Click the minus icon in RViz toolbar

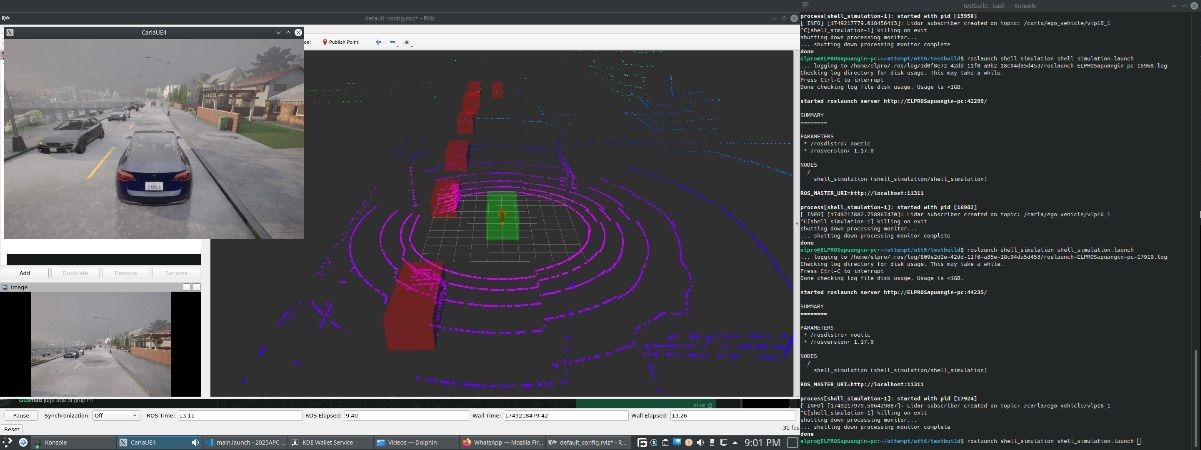393,42
